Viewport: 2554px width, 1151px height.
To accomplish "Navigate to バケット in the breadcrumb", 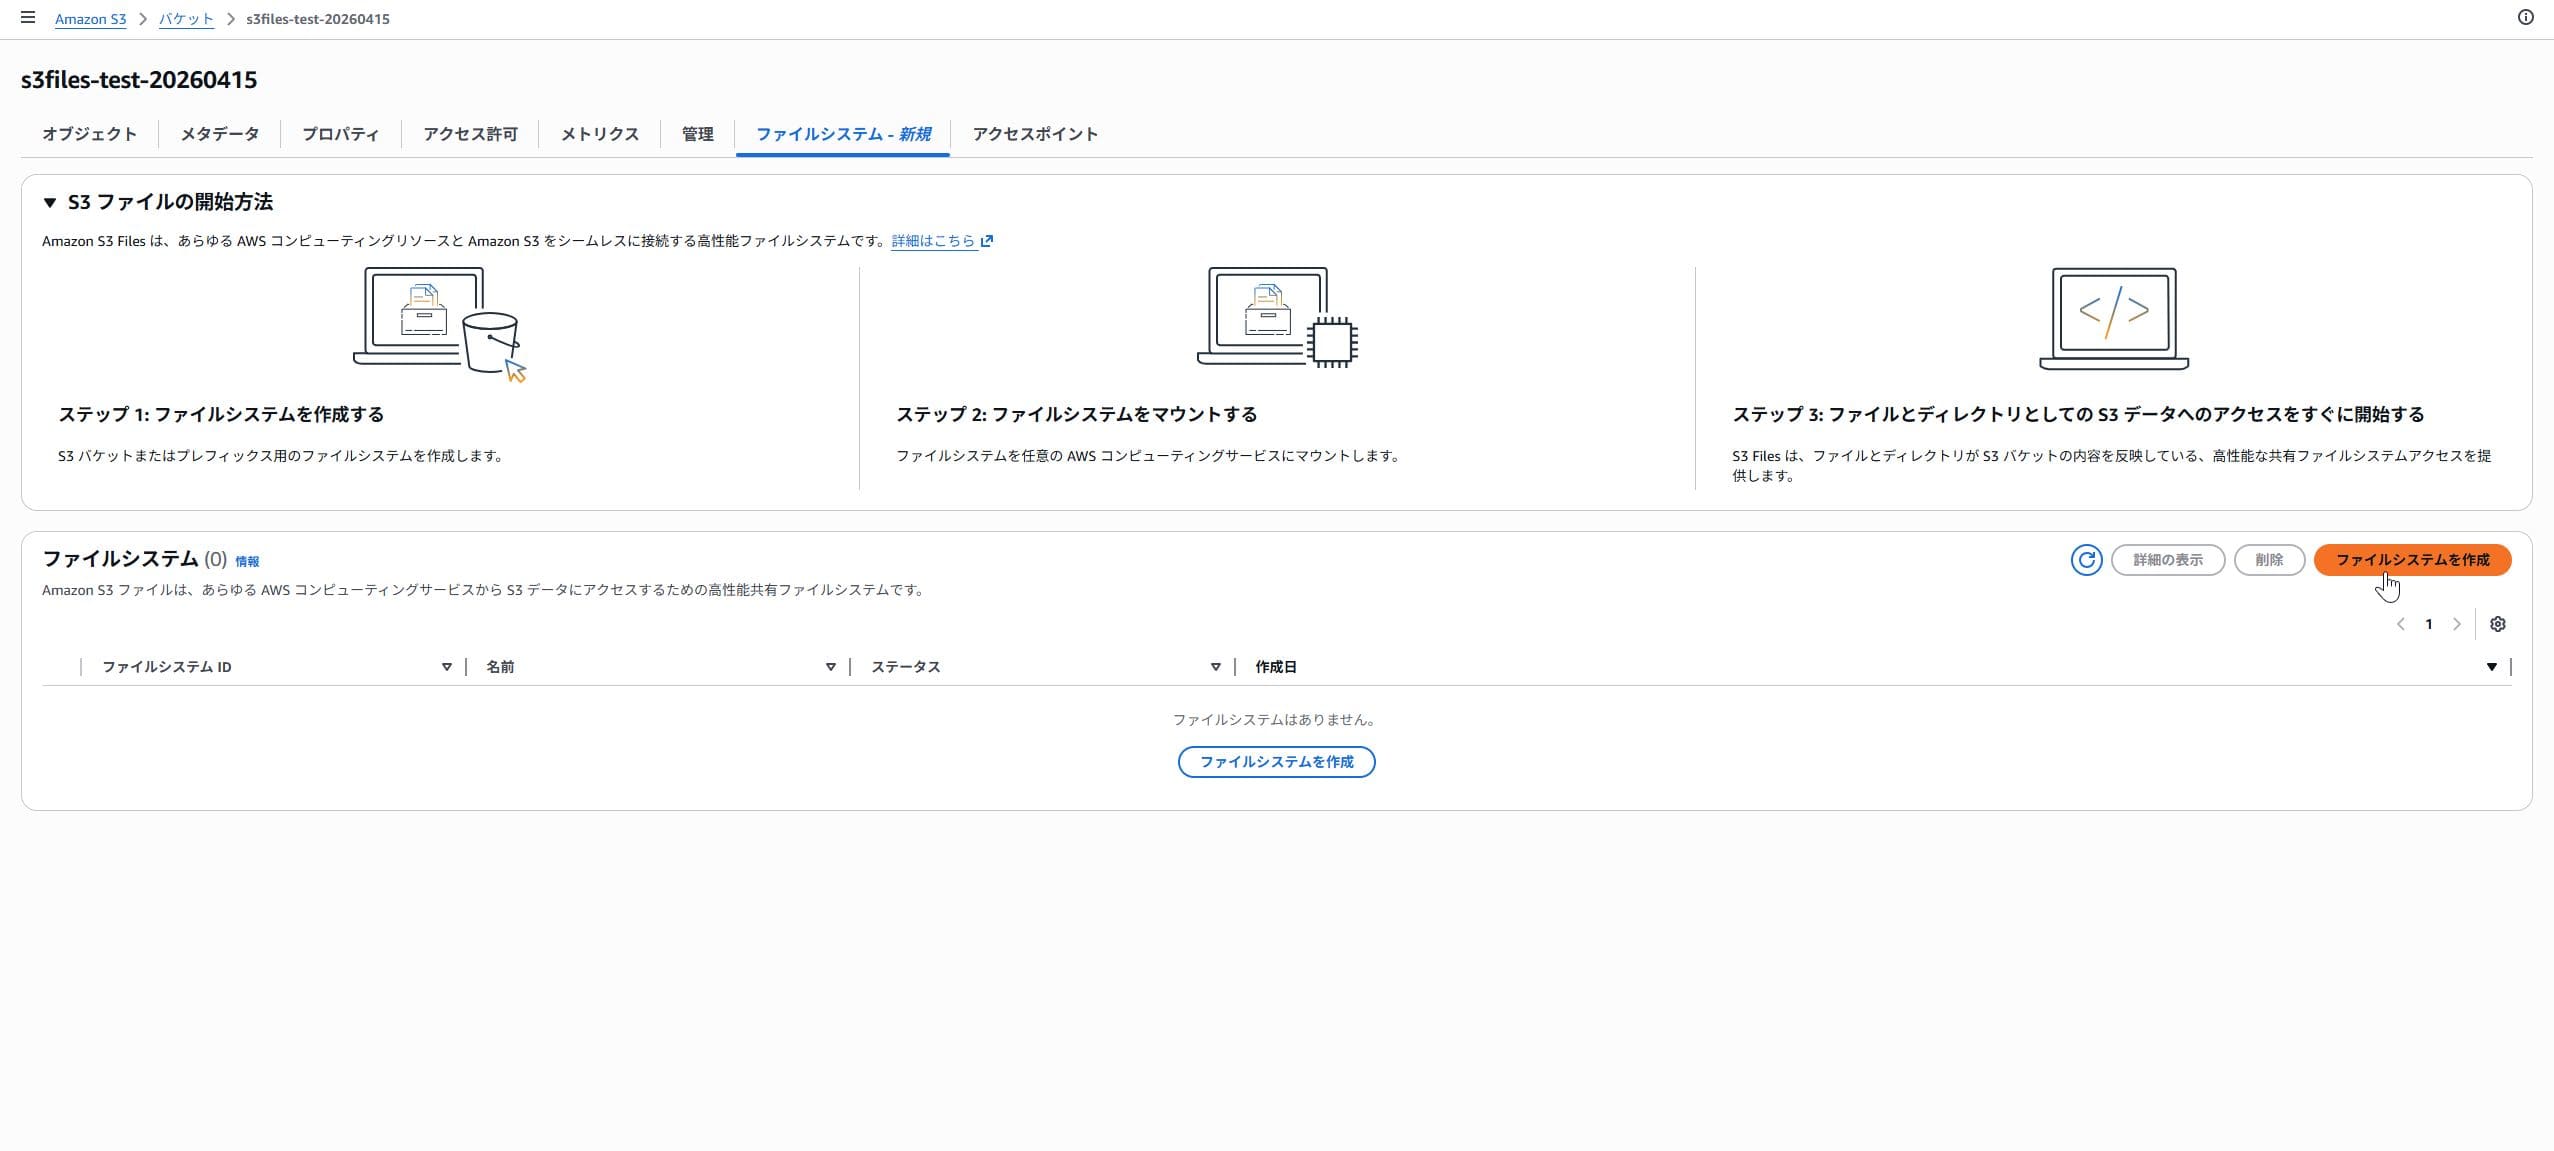I will [185, 18].
